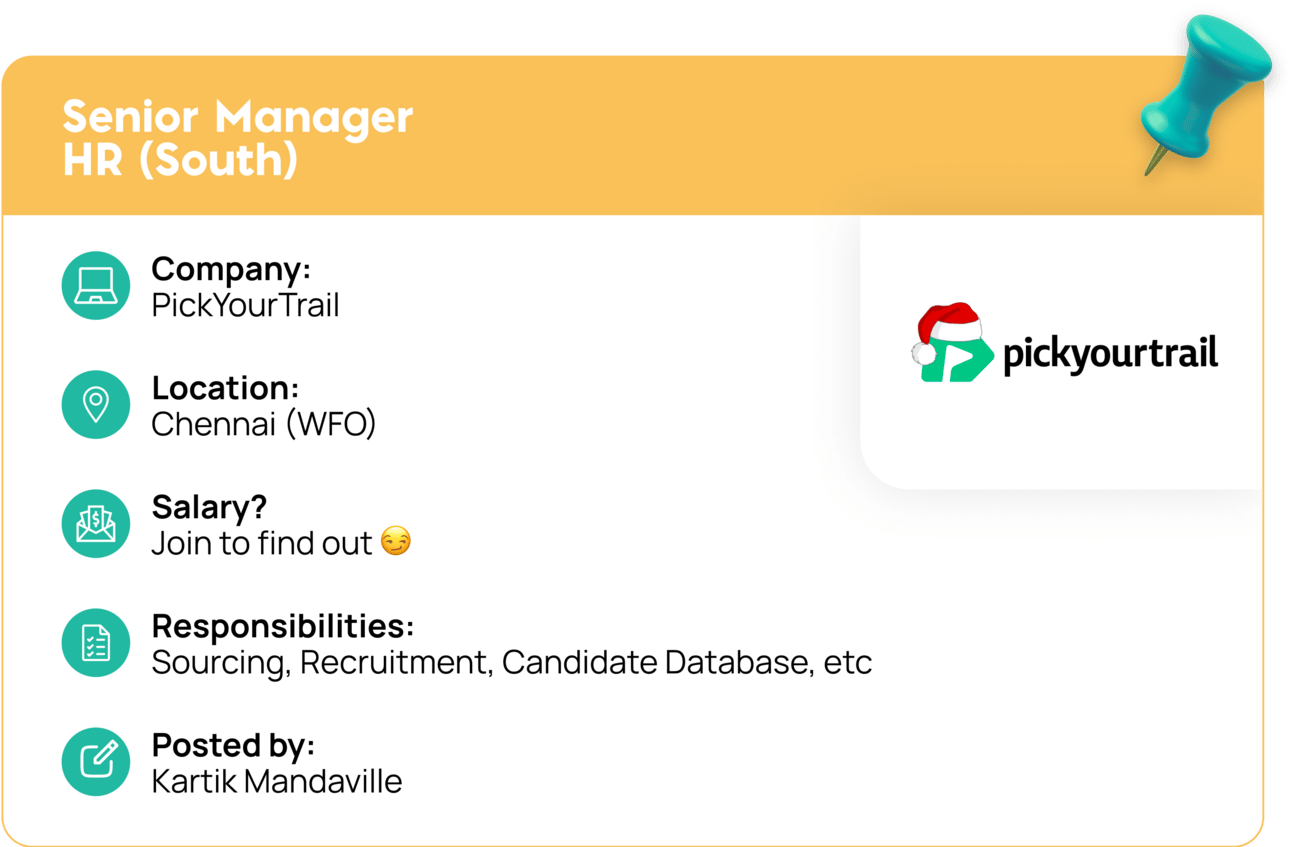Click the Salary? label
The height and width of the screenshot is (847, 1292).
tap(209, 507)
